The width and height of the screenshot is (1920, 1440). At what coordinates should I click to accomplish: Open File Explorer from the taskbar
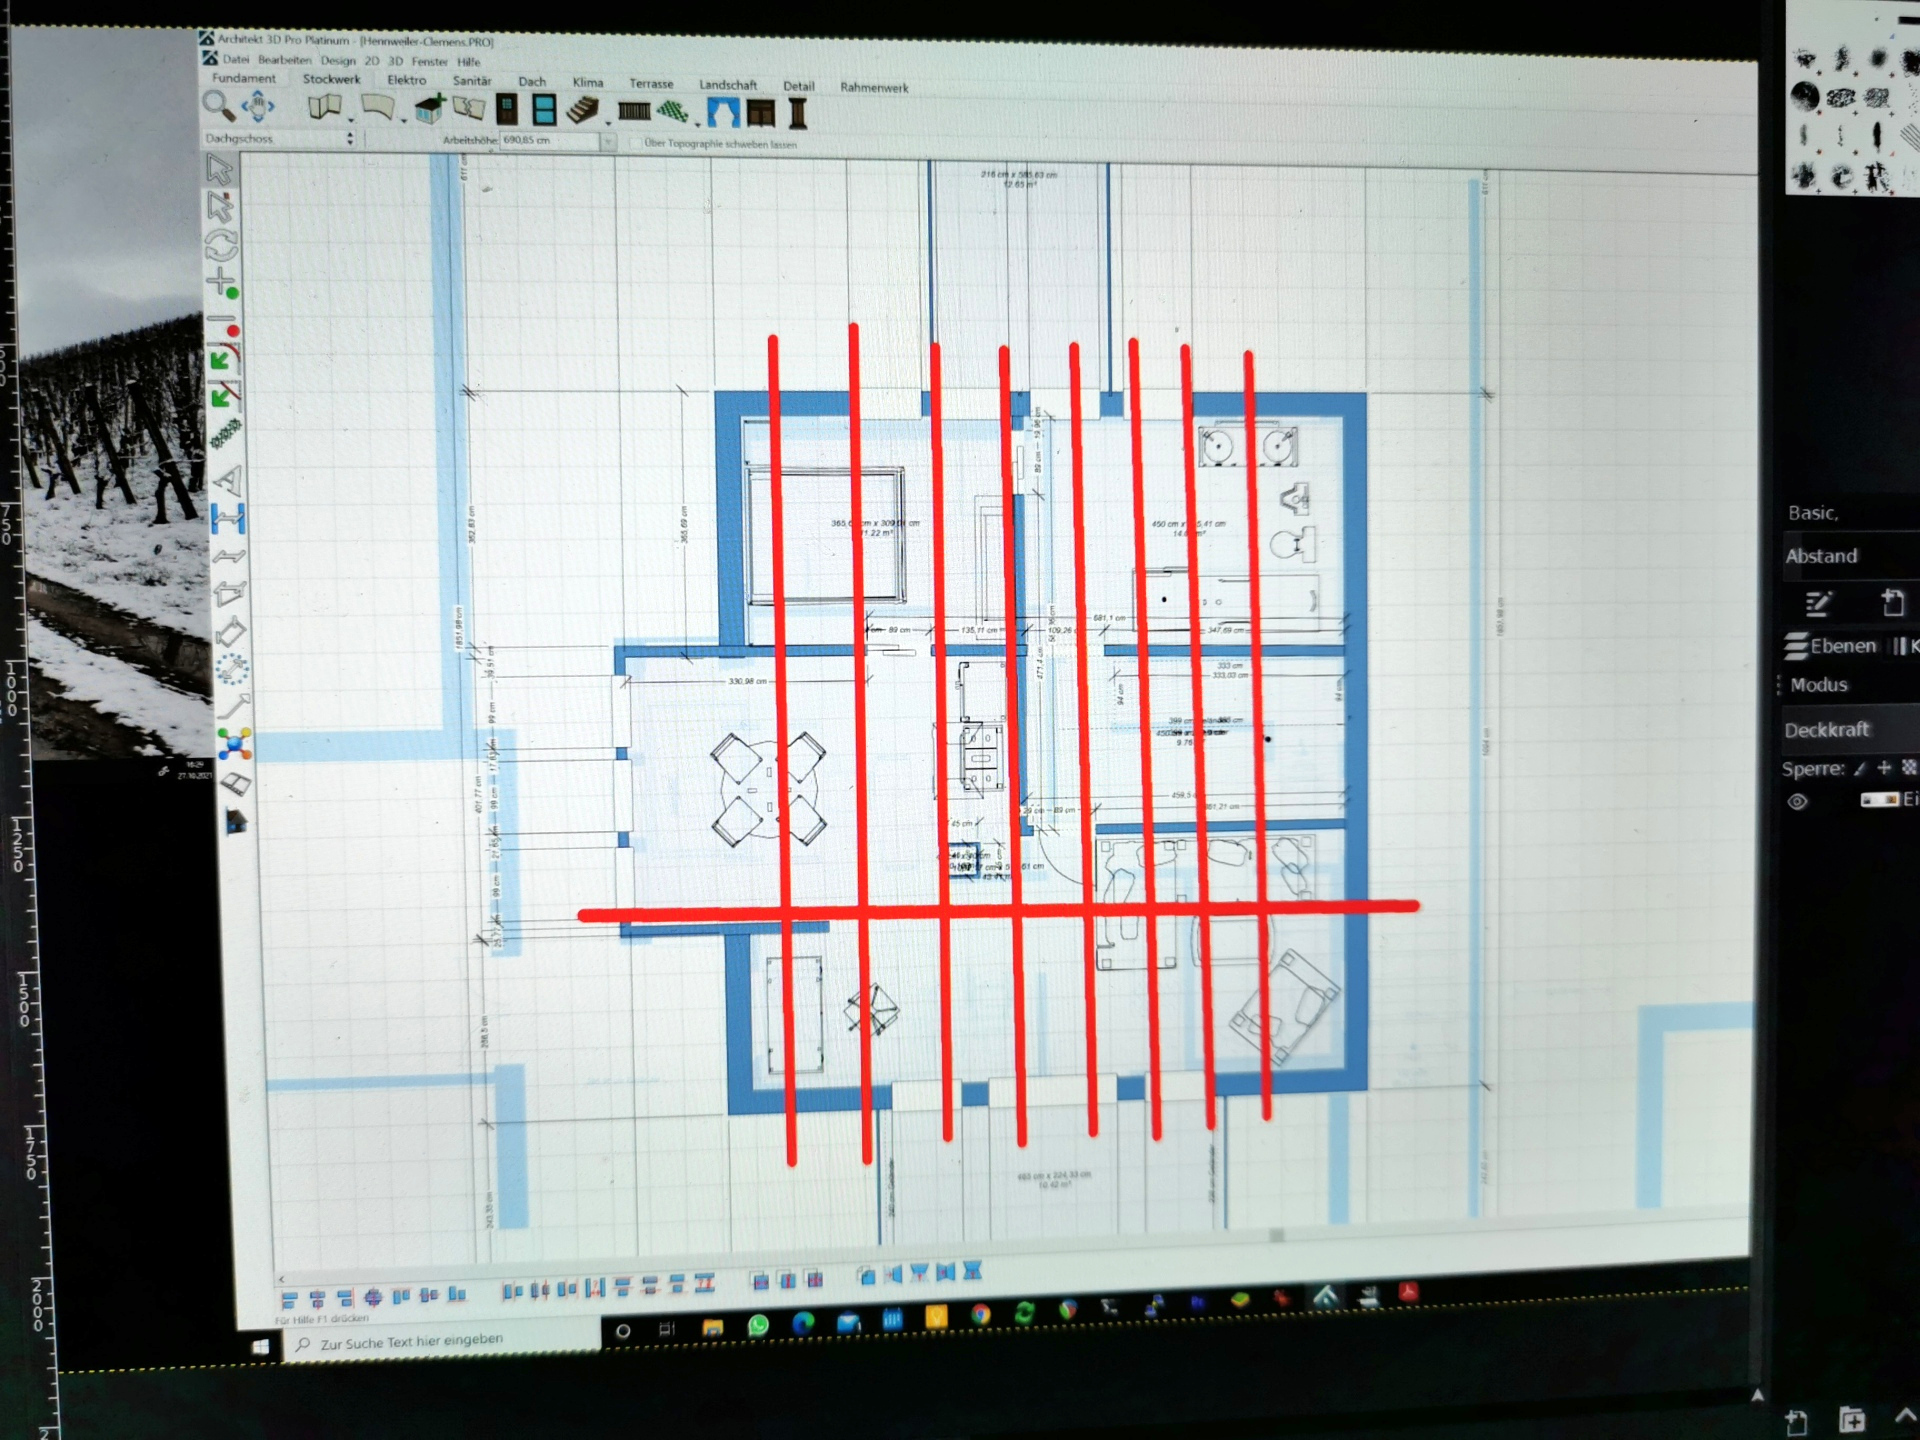713,1327
